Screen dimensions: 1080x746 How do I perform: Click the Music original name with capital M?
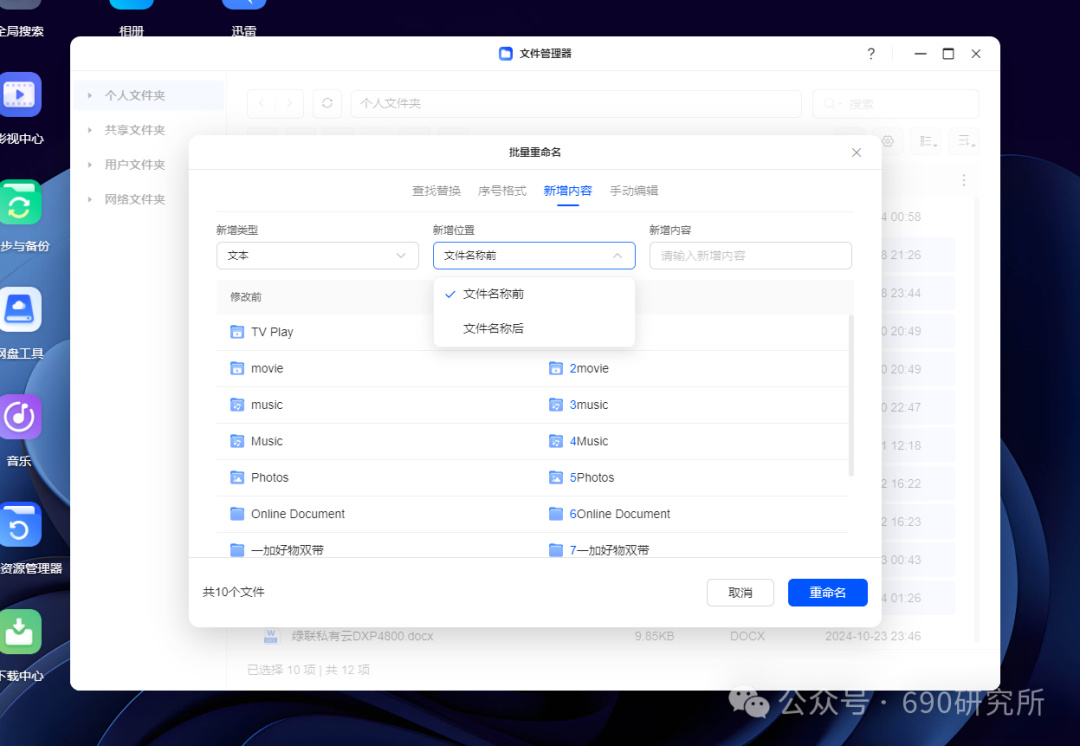coord(267,442)
